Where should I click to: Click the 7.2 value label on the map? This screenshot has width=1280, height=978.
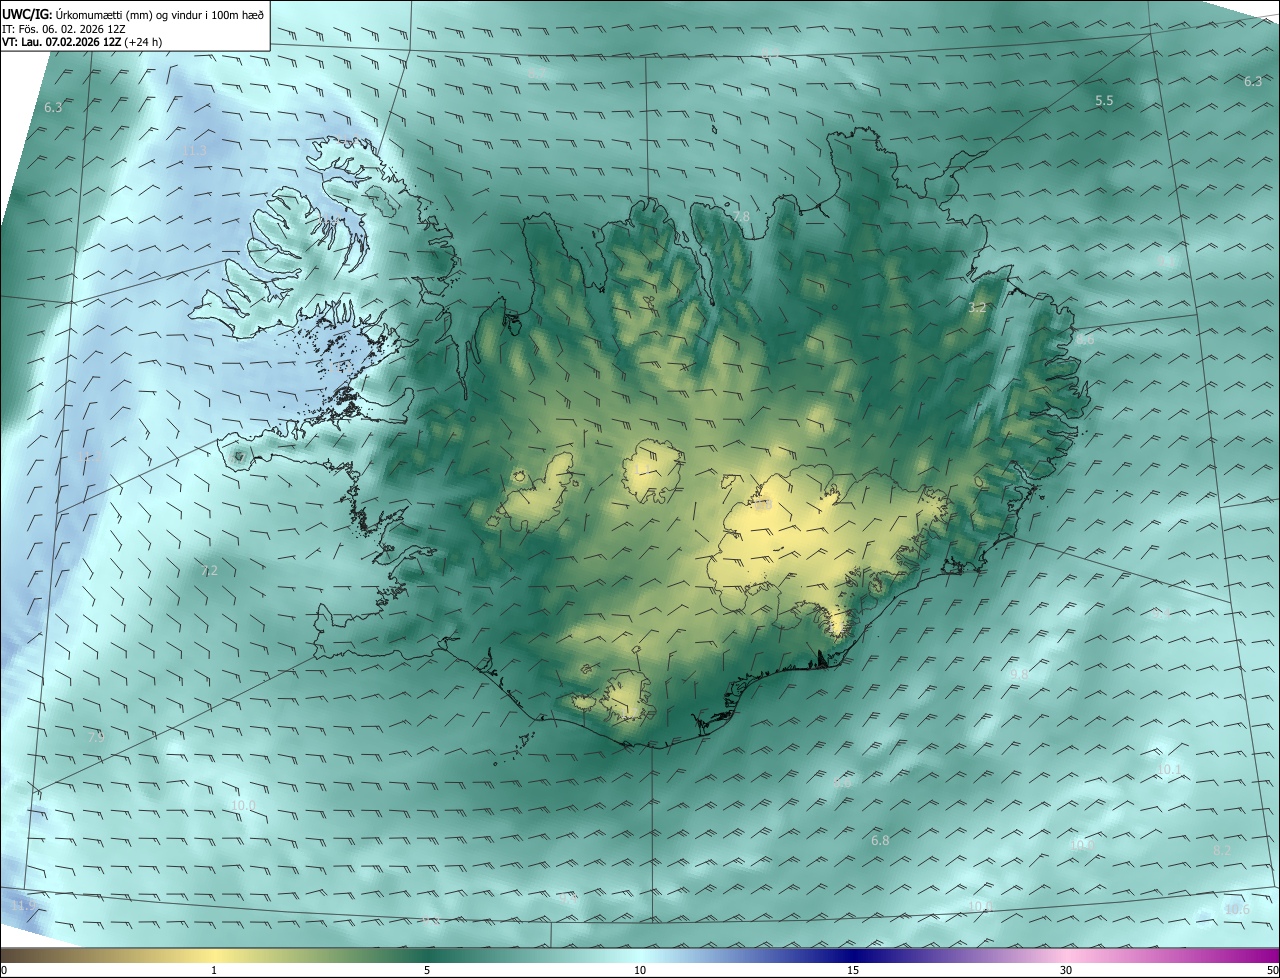click(x=209, y=571)
